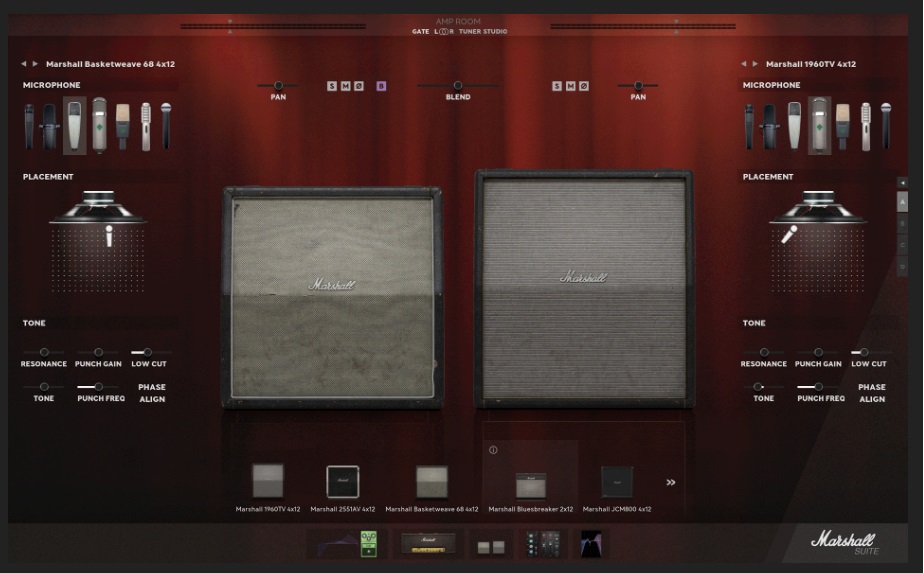Mute the right cabinet with M button

(x=570, y=86)
